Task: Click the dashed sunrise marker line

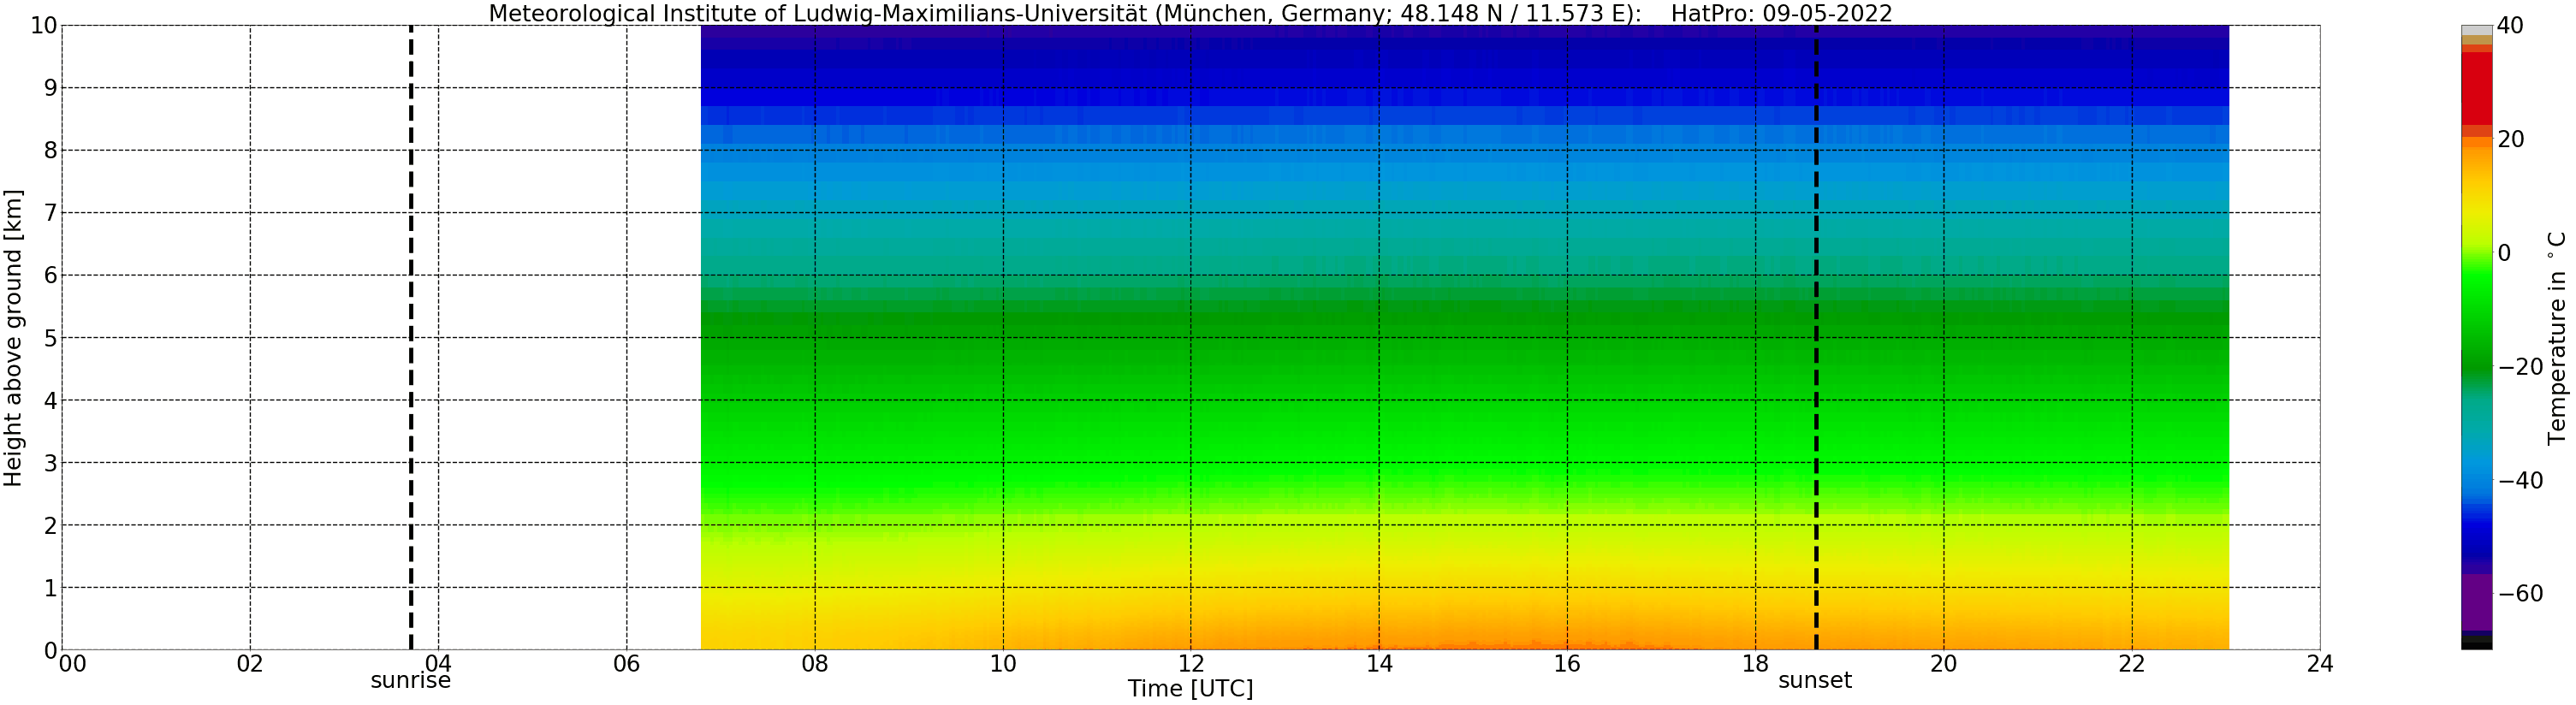Action: (x=411, y=337)
